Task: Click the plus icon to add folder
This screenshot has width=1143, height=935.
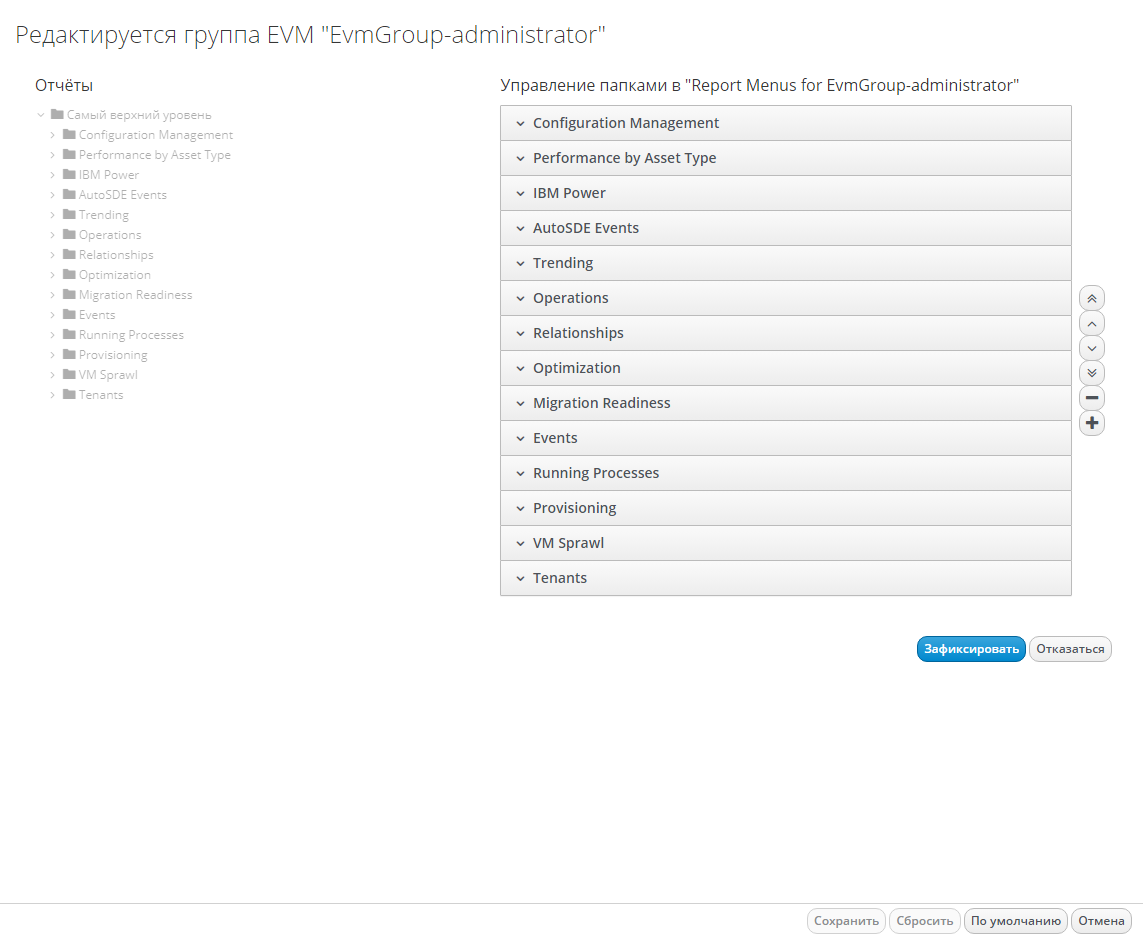Action: coord(1092,423)
